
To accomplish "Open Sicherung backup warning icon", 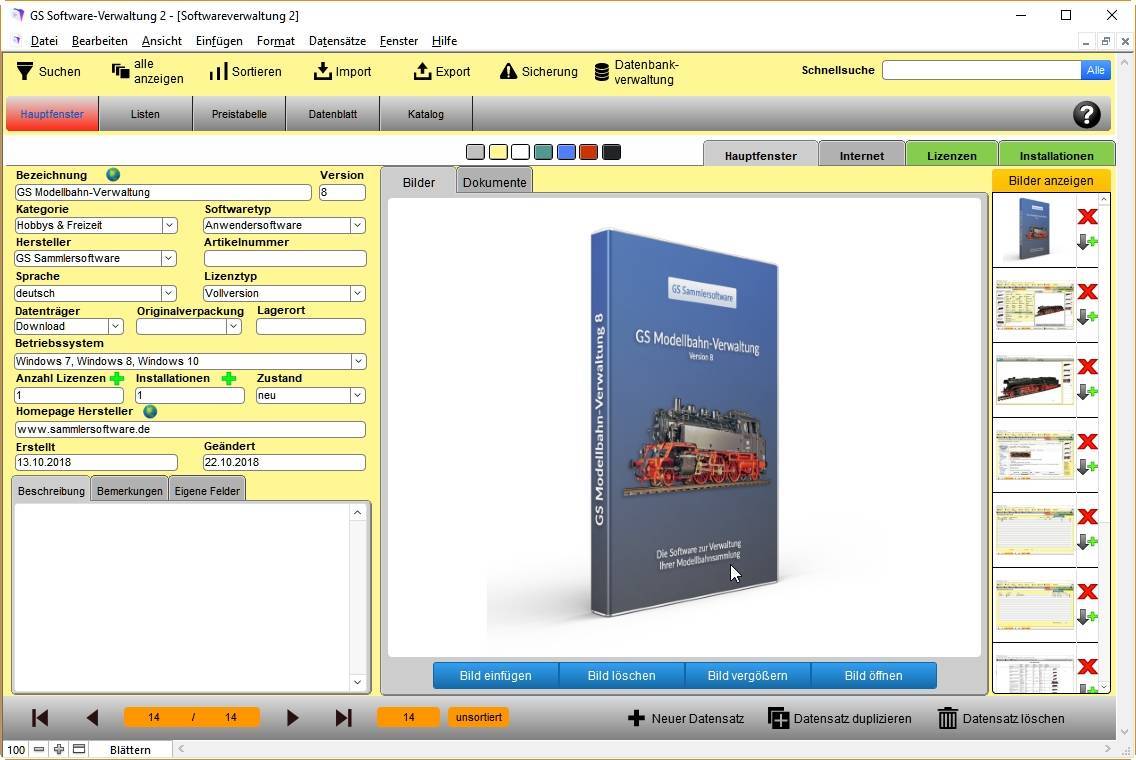I will click(x=508, y=71).
